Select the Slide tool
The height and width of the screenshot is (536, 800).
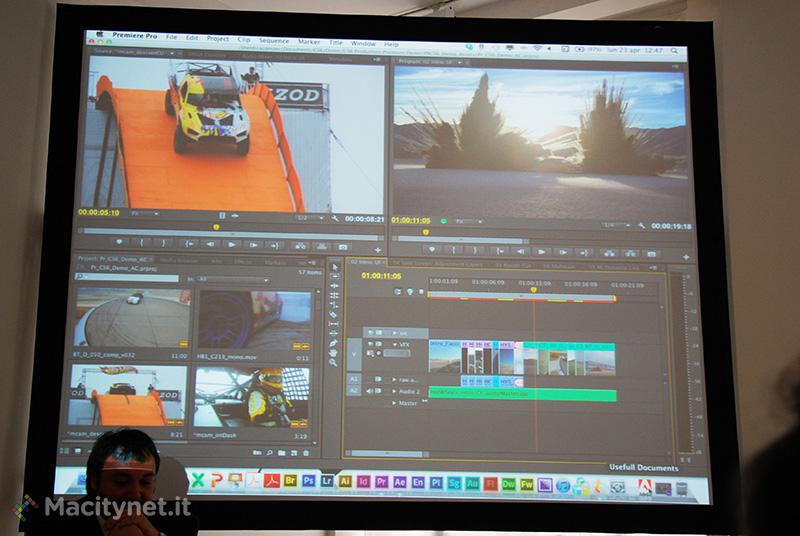[334, 334]
